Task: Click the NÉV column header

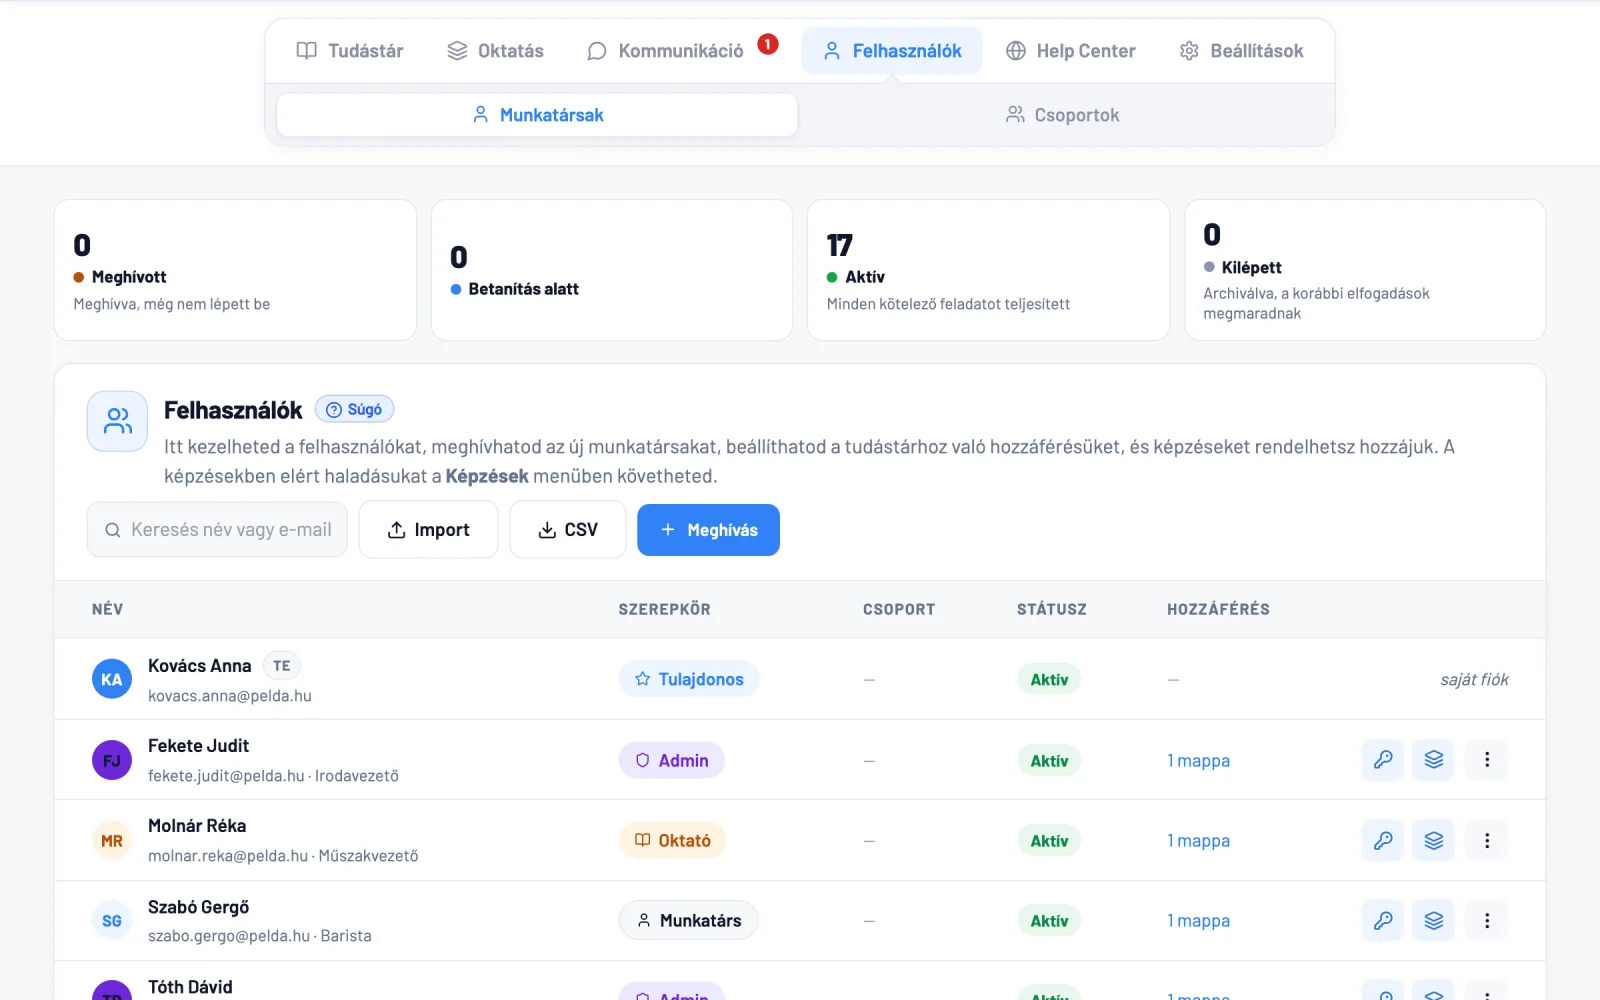Action: [108, 609]
